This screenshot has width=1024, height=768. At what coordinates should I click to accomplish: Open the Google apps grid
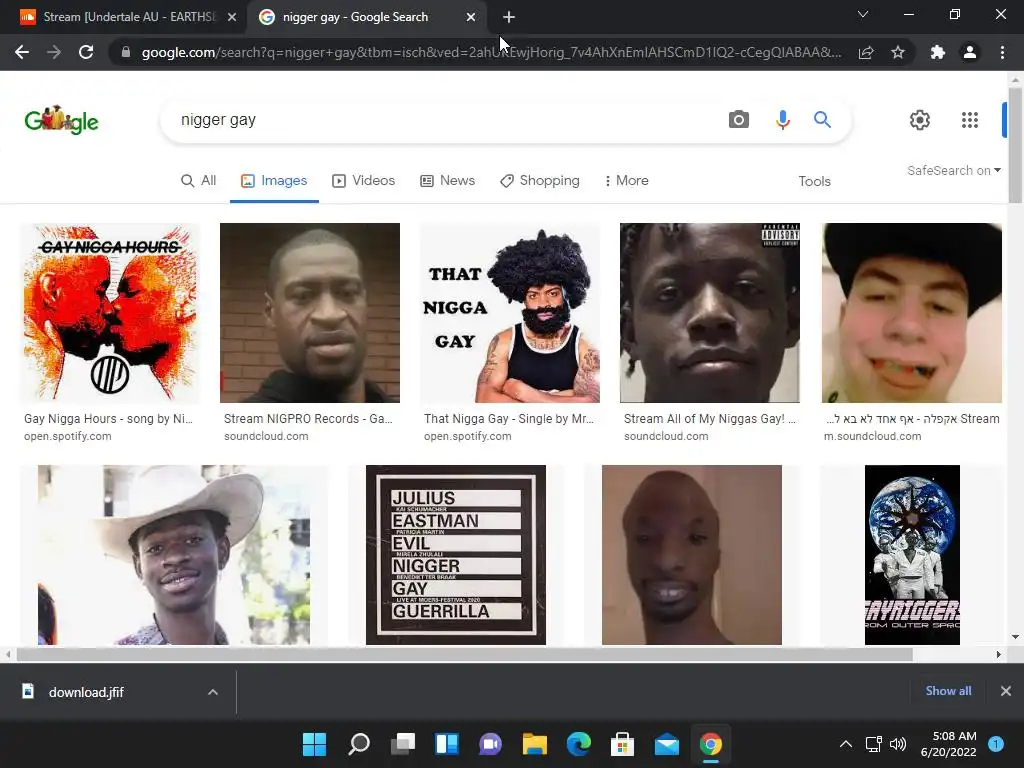point(970,120)
